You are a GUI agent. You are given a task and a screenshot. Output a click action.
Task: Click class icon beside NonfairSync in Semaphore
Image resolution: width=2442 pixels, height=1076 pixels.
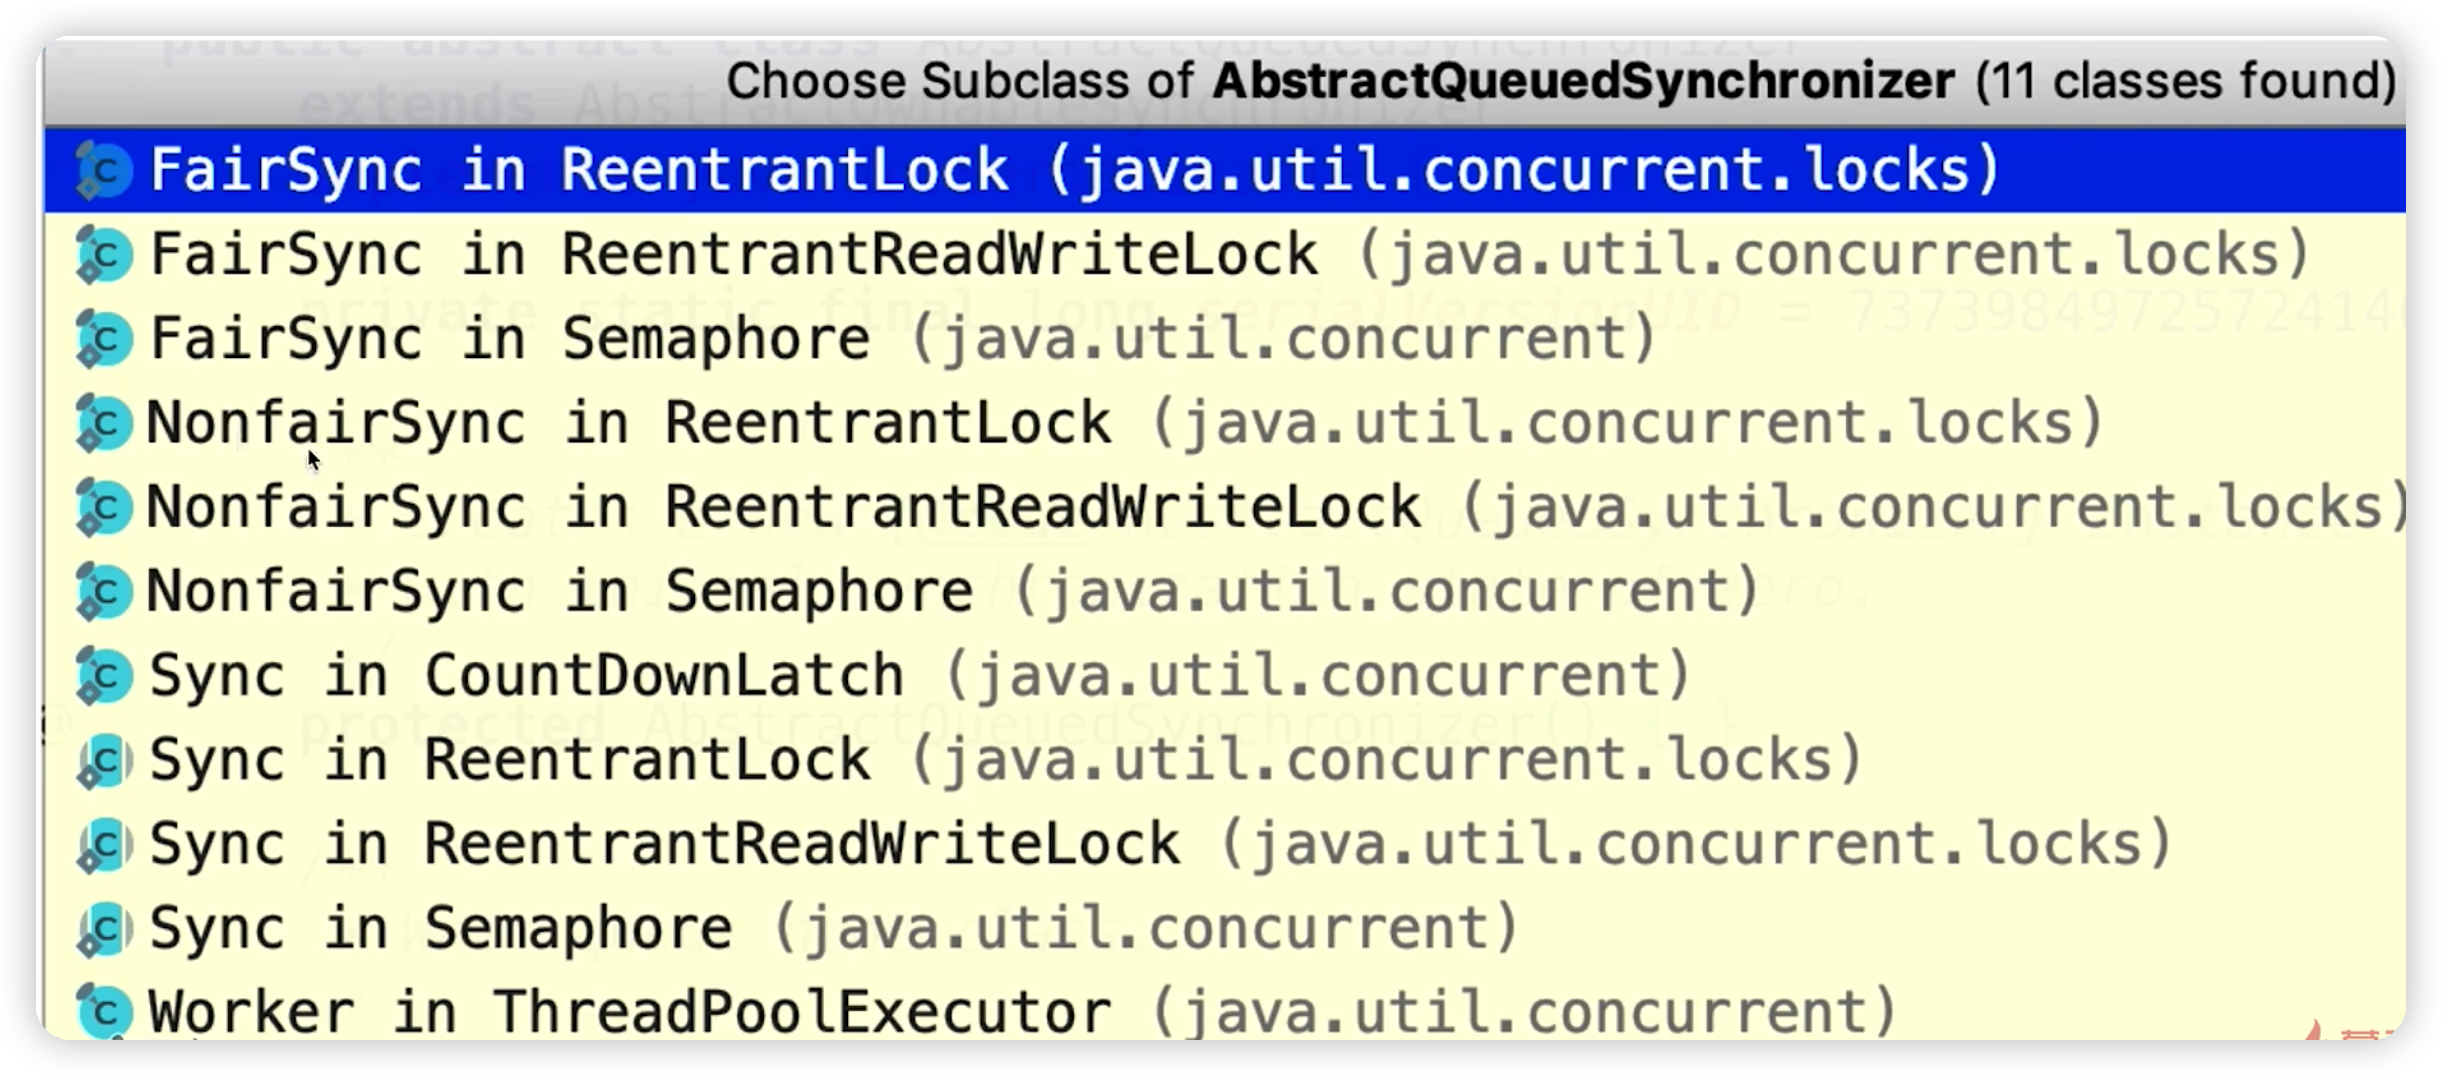click(103, 591)
